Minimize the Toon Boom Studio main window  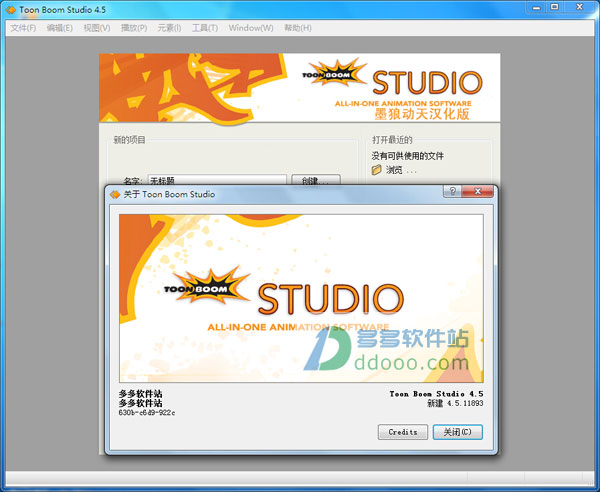pyautogui.click(x=537, y=8)
